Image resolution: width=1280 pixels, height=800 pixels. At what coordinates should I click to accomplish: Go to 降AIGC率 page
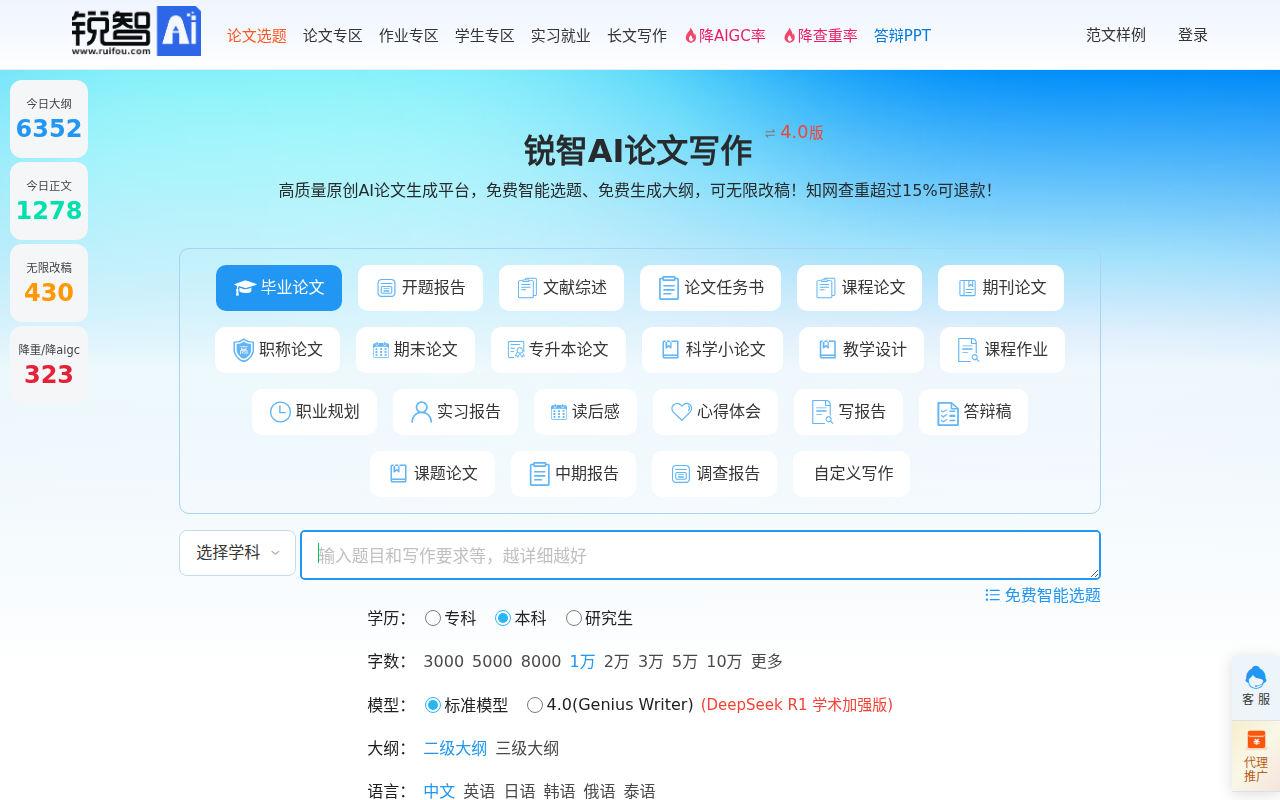(725, 36)
